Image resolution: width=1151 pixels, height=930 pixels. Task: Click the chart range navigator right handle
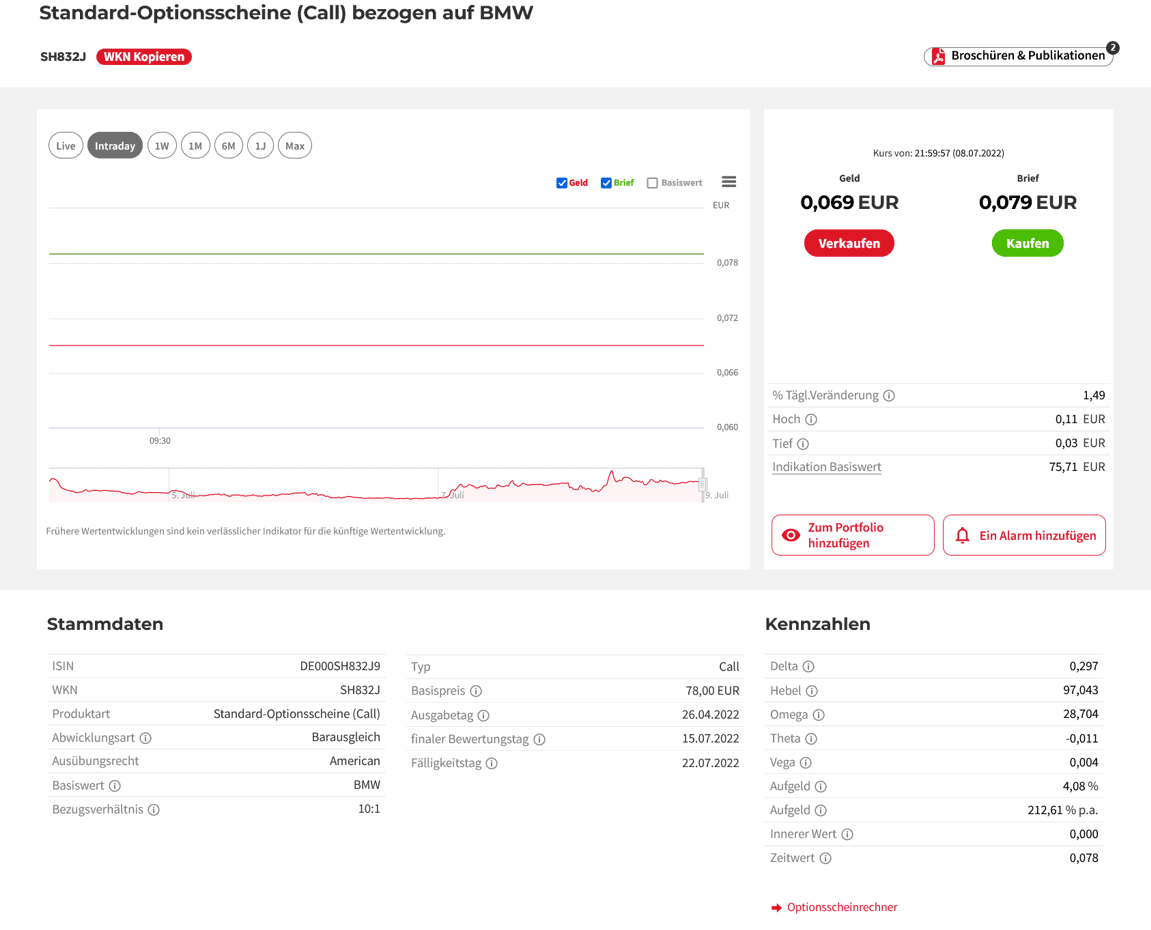point(703,484)
